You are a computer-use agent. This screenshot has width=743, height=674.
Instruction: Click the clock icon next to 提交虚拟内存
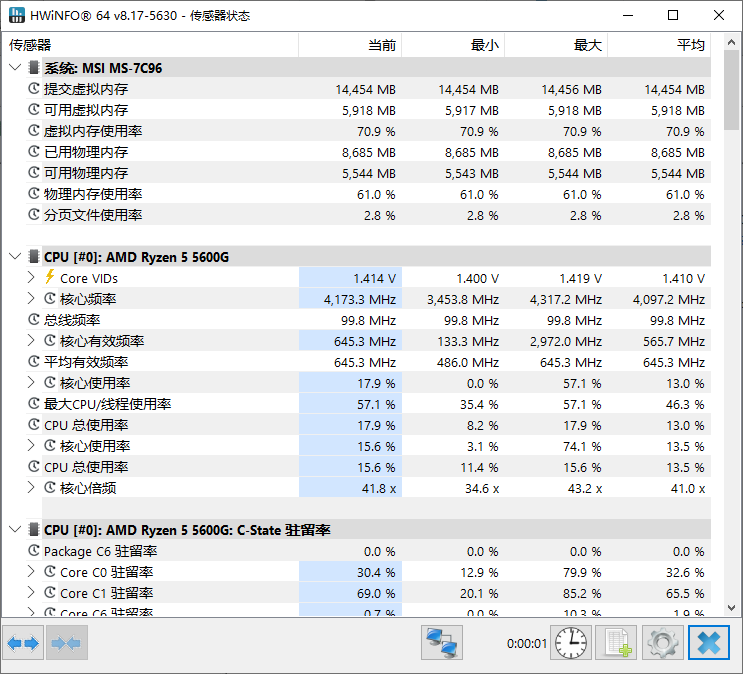tap(34, 89)
